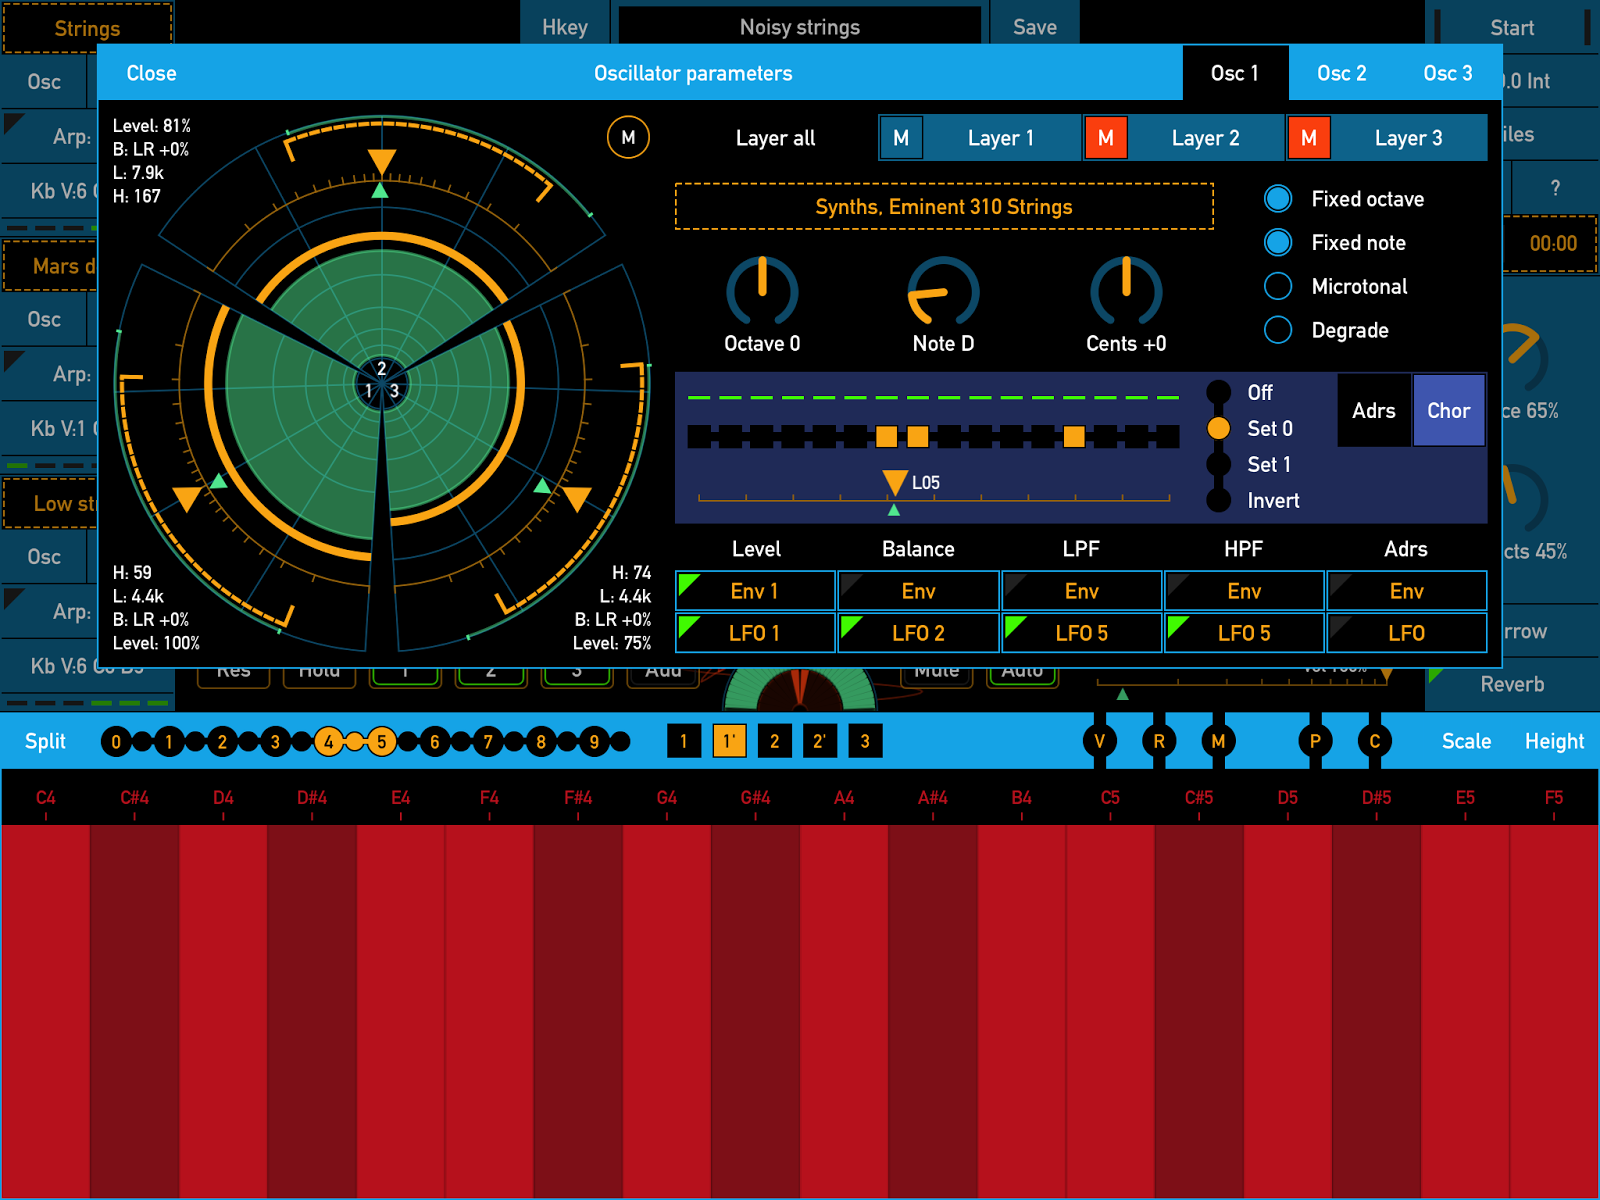The width and height of the screenshot is (1600, 1200).
Task: Click the Chor mode button
Action: 1448,410
